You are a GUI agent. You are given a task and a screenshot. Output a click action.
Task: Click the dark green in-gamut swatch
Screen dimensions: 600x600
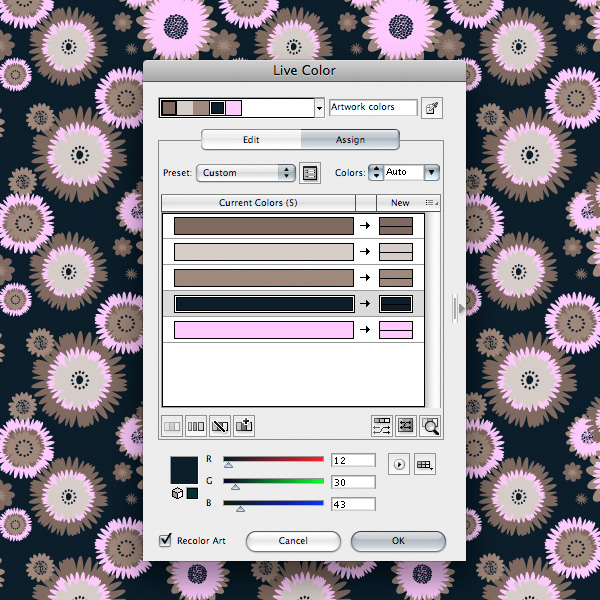[192, 493]
